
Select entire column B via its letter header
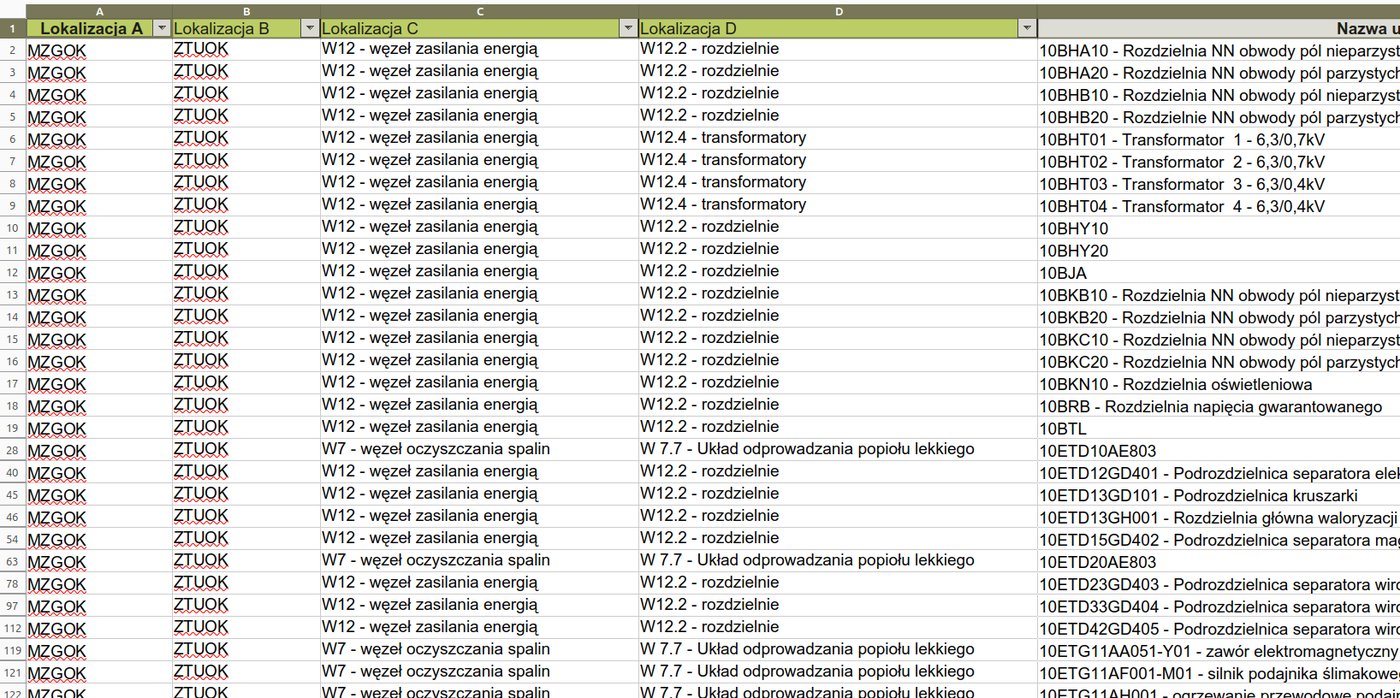(x=246, y=11)
